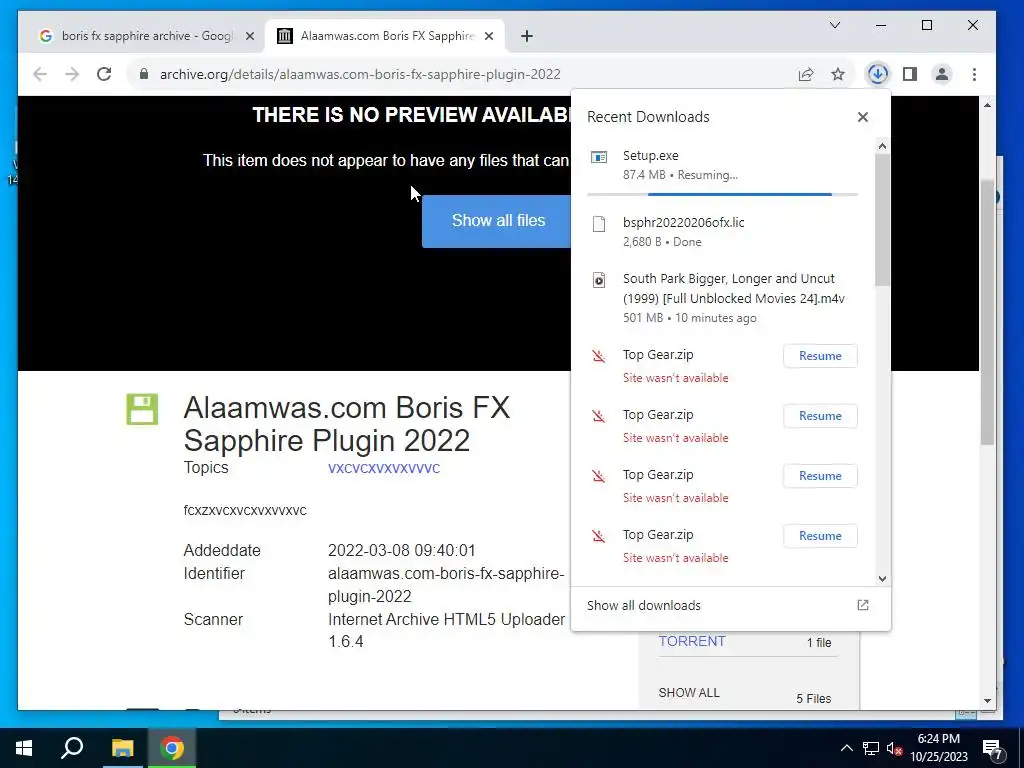Click the downloads list scroll-up arrow
The width and height of the screenshot is (1024, 768).
tap(882, 146)
